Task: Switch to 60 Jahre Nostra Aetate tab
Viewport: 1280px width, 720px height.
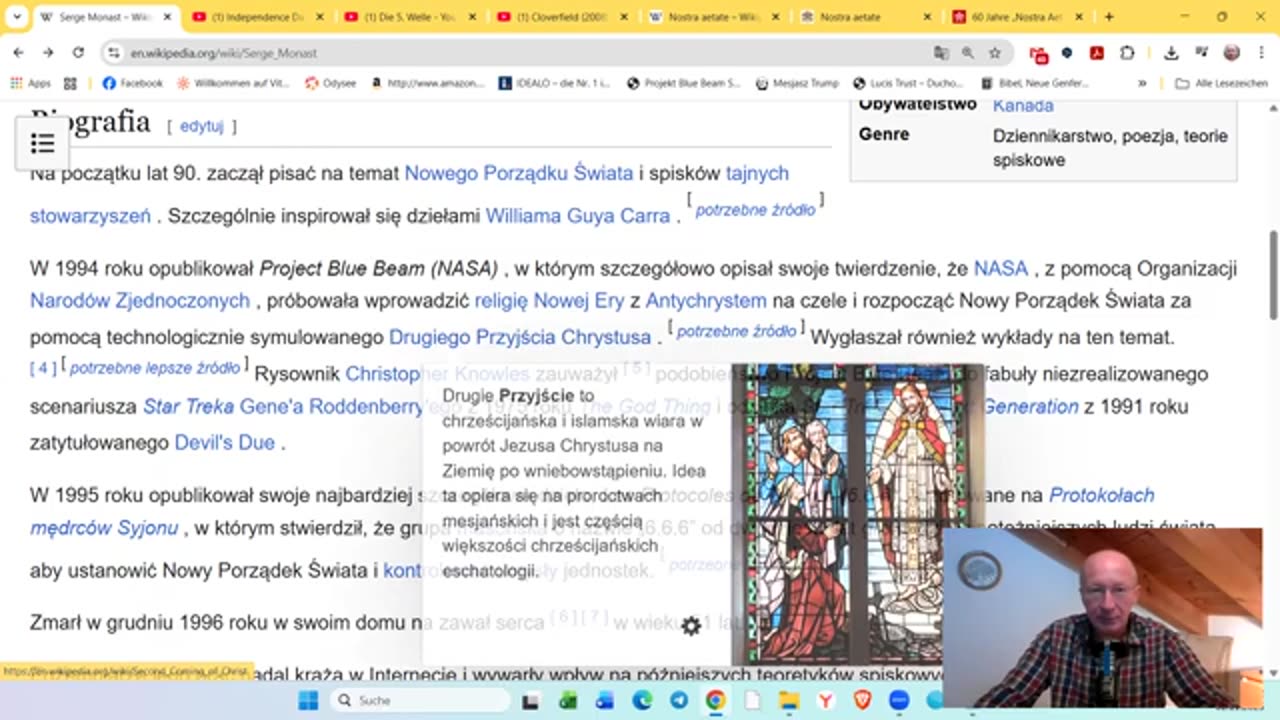Action: tap(1020, 17)
